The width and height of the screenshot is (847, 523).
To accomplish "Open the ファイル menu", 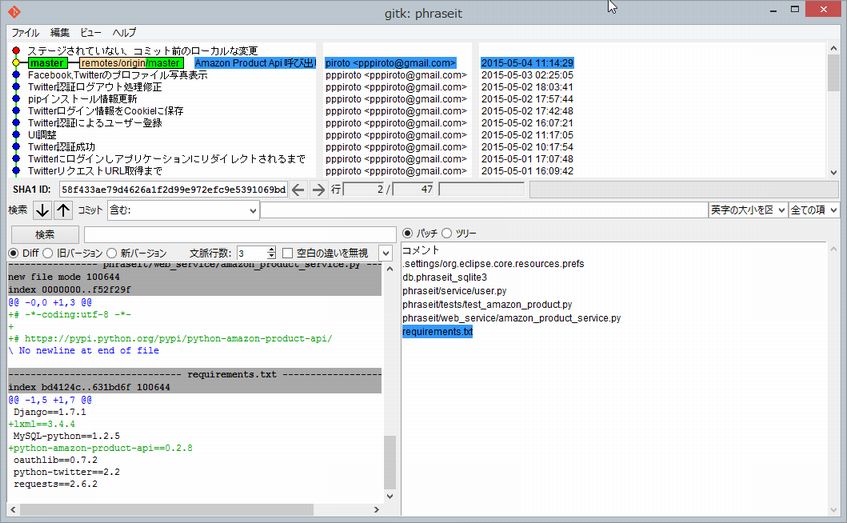I will [25, 33].
